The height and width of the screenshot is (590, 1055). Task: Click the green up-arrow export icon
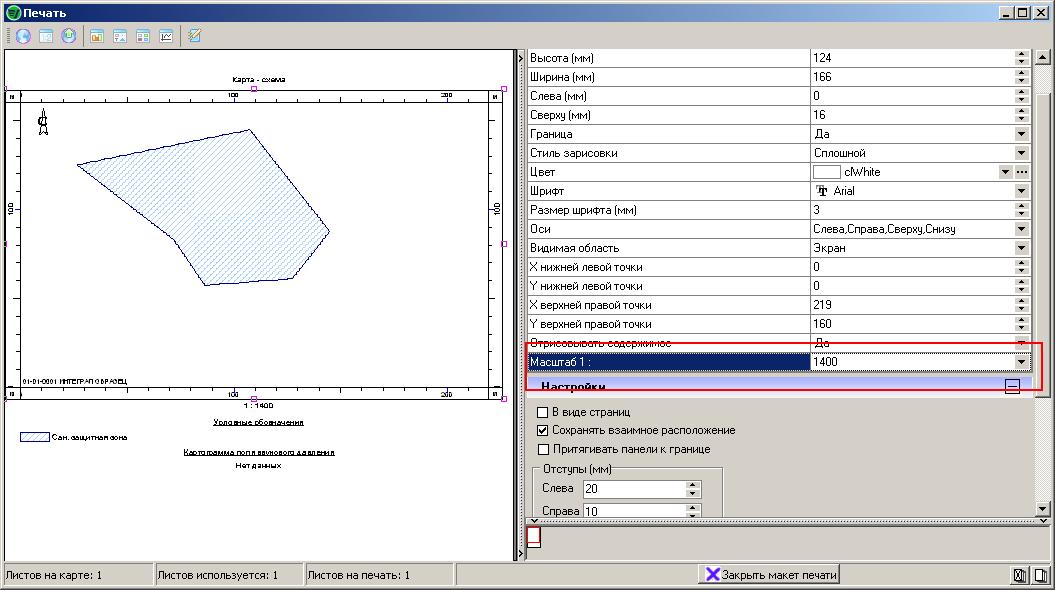tap(69, 36)
